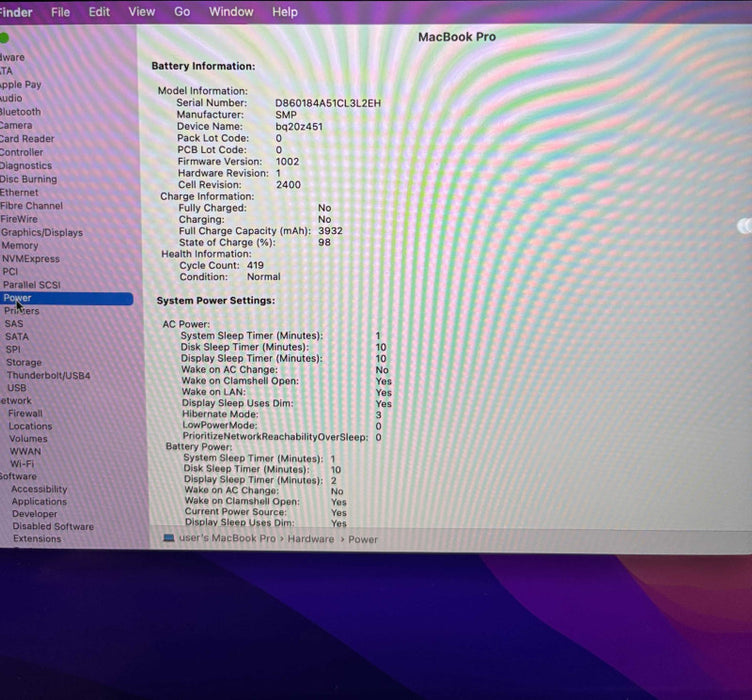
Task: Open the View menu
Action: (x=141, y=12)
